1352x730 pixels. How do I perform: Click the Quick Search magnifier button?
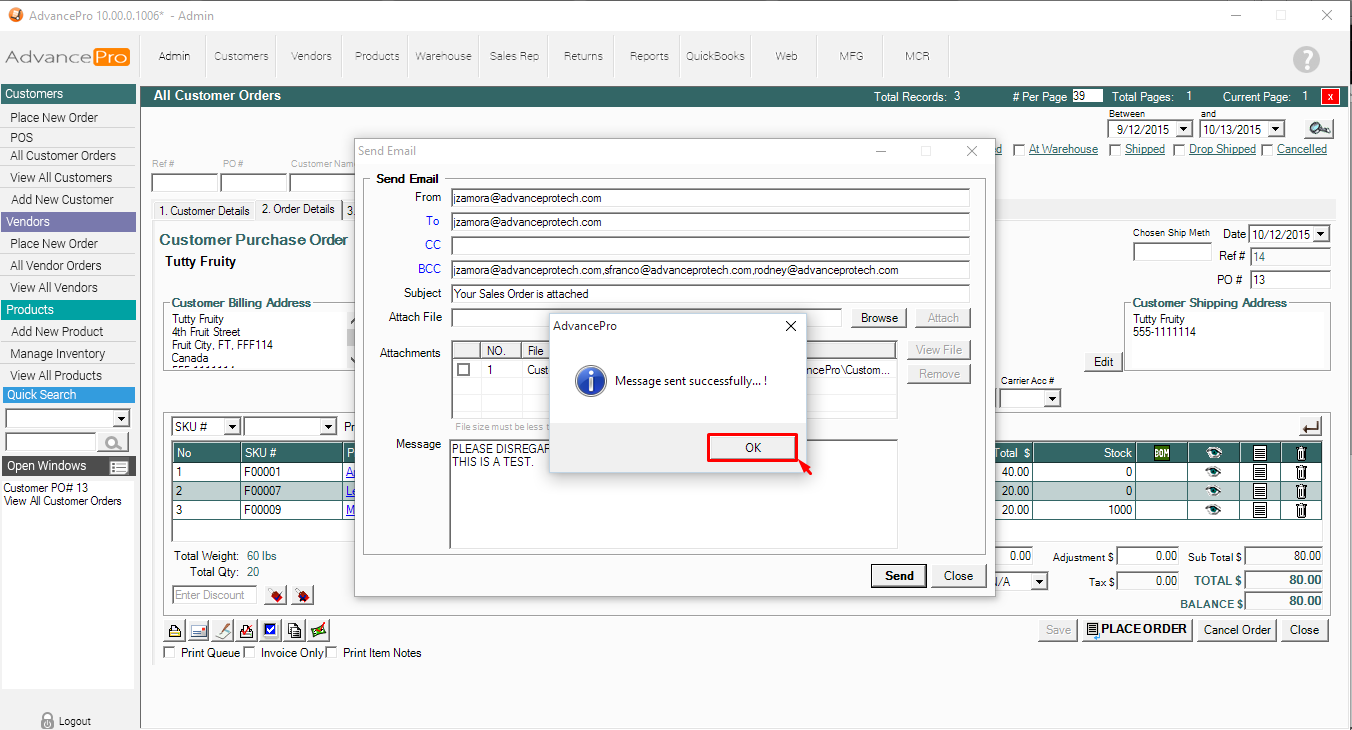[113, 442]
